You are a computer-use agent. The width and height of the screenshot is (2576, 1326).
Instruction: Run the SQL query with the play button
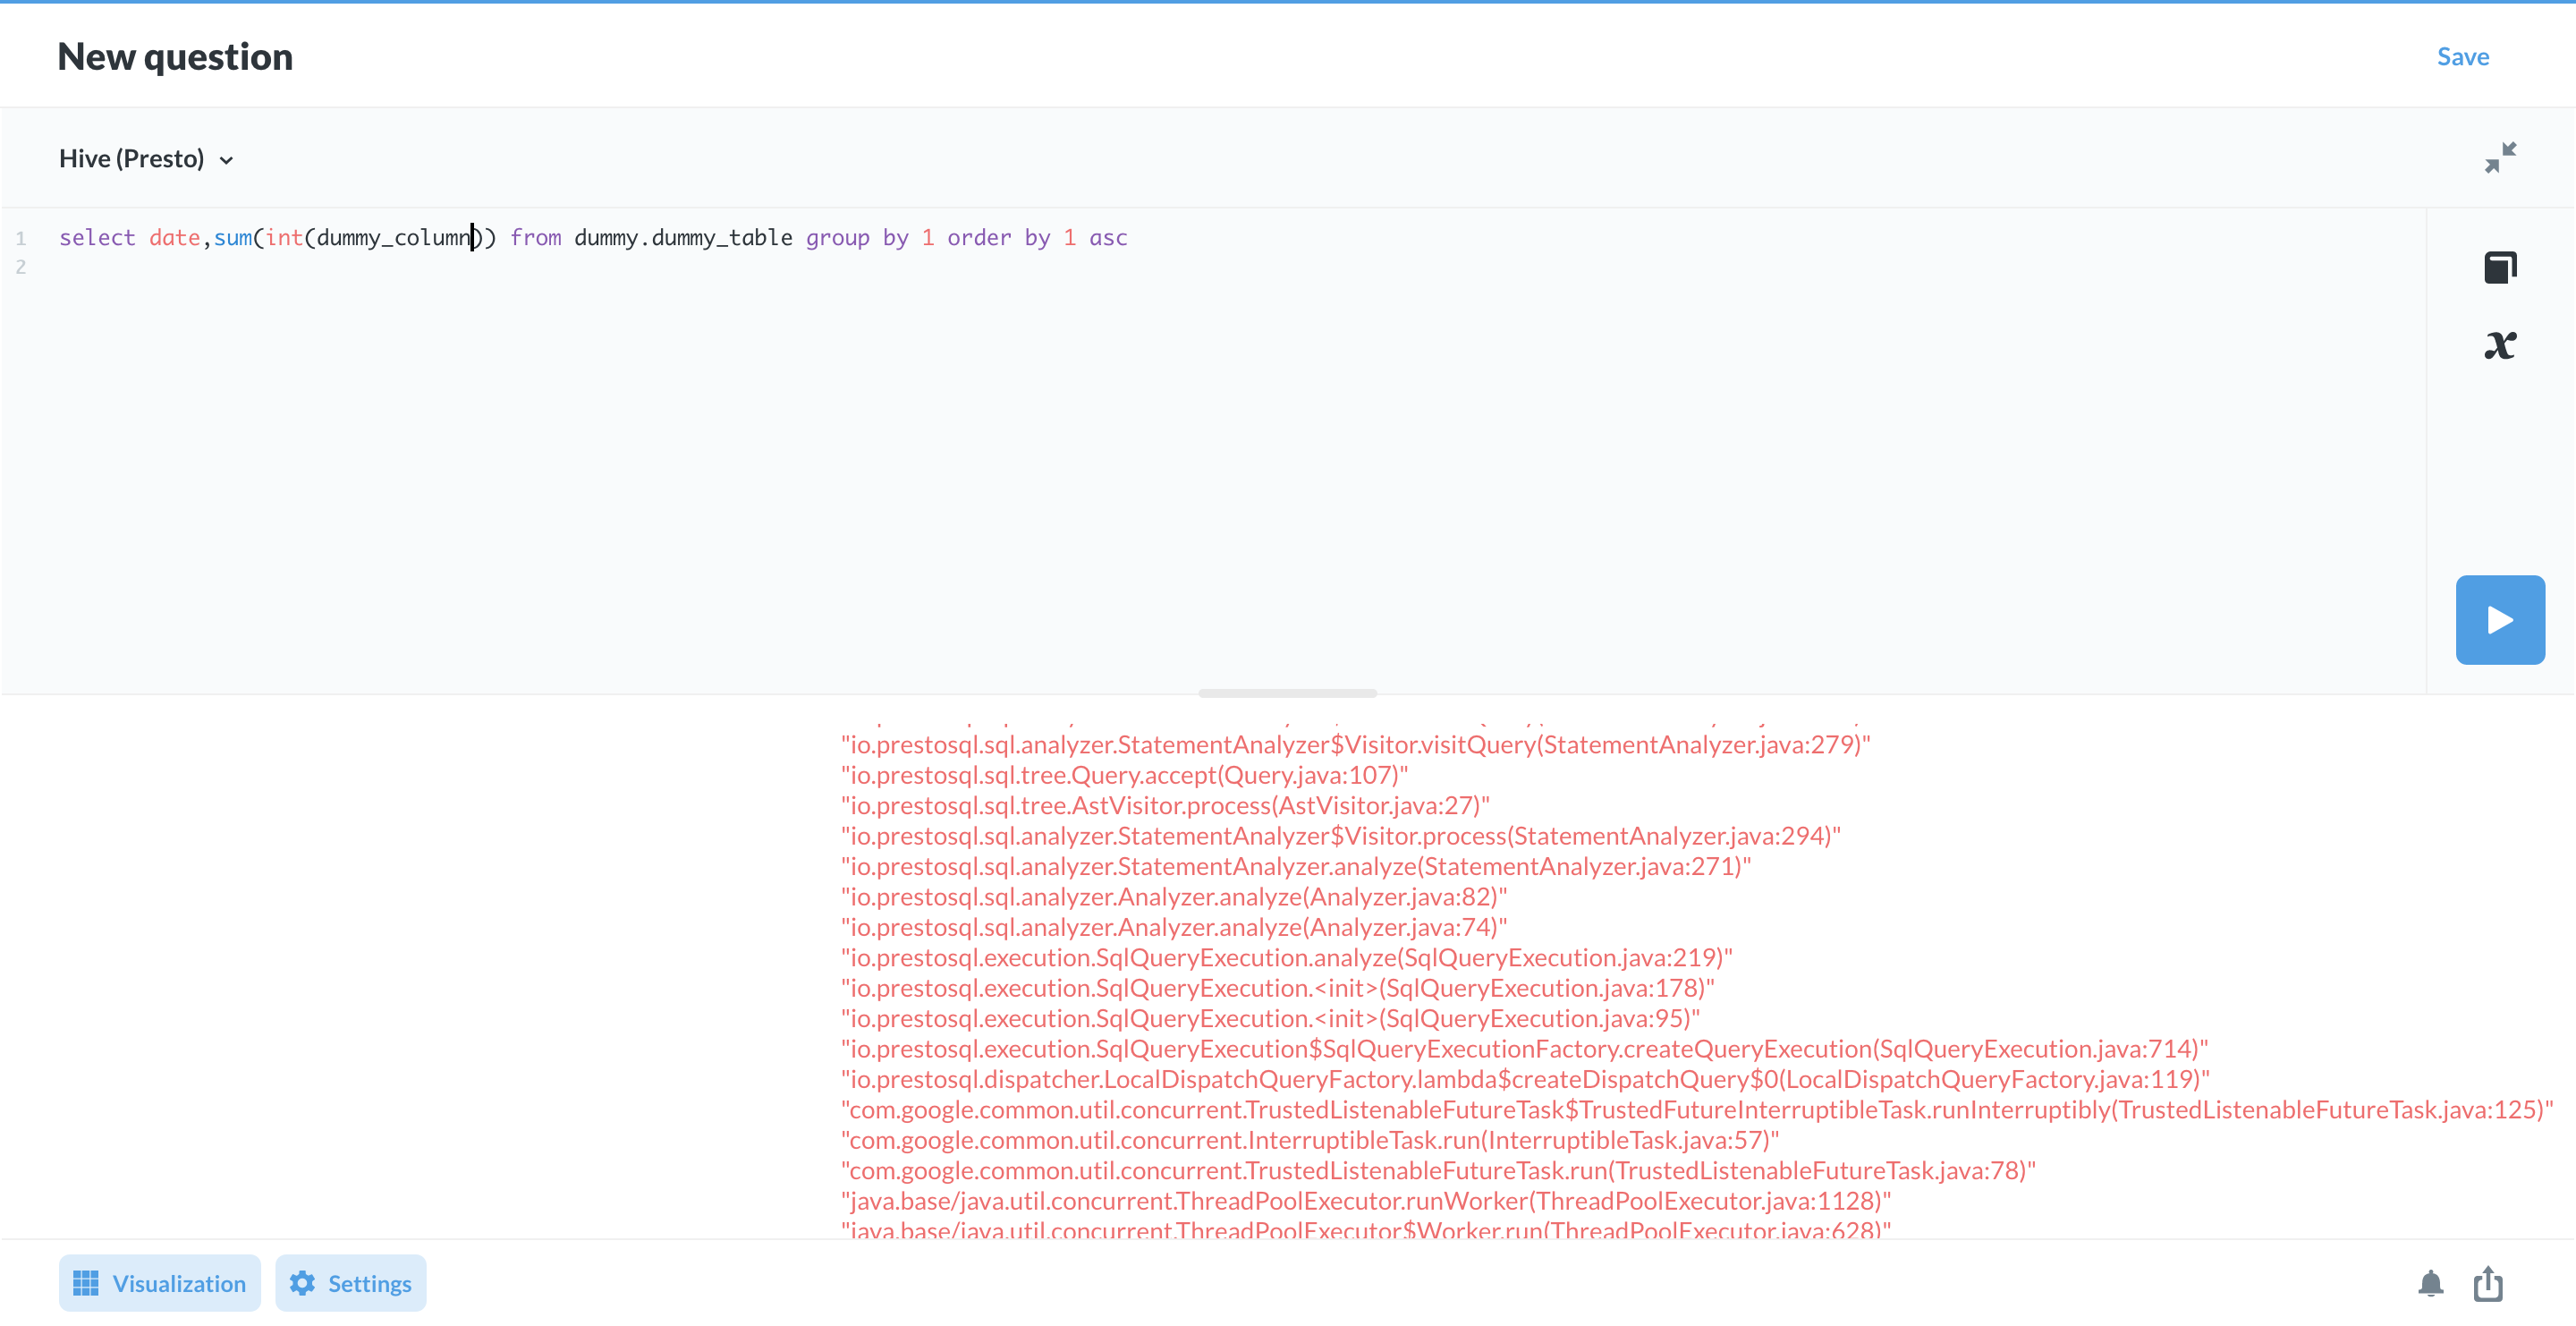coord(2499,619)
